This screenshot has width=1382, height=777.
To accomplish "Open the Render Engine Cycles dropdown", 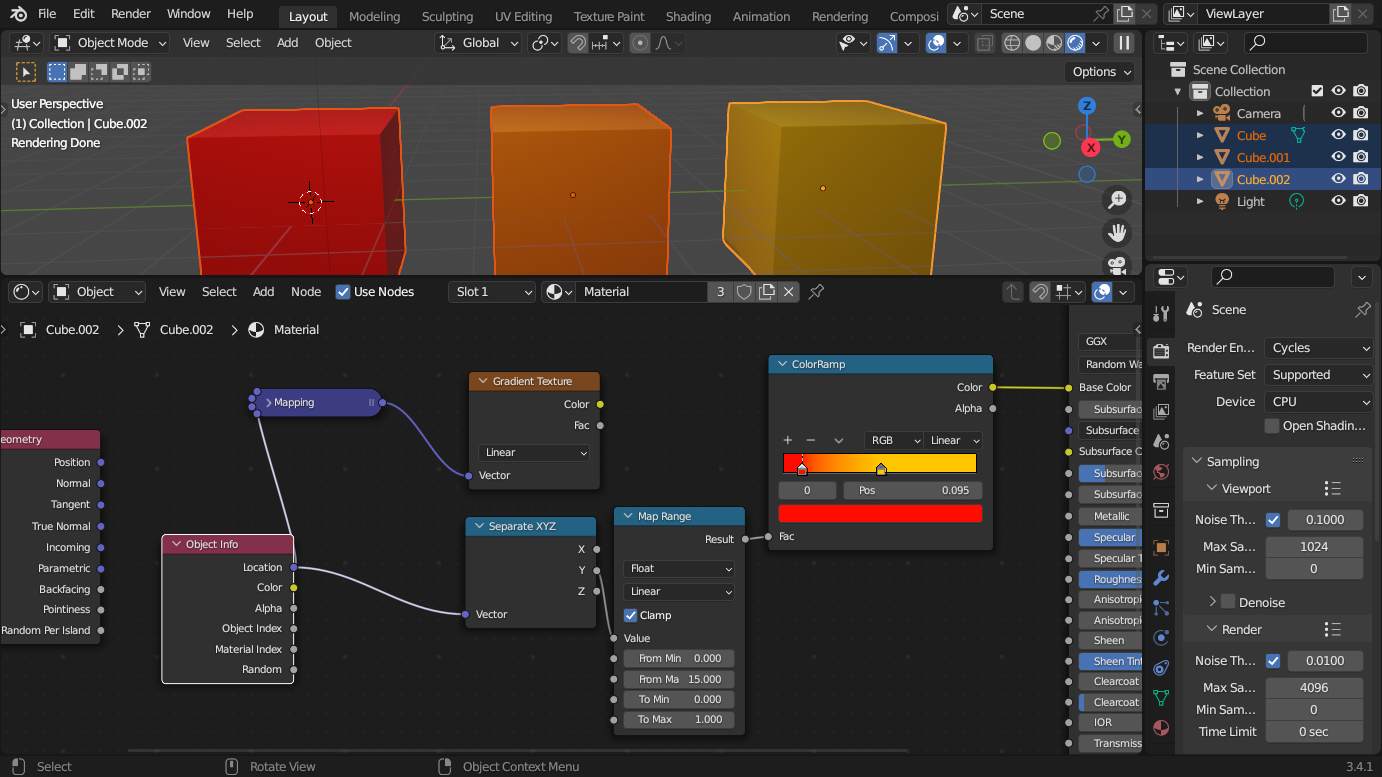I will (1320, 348).
